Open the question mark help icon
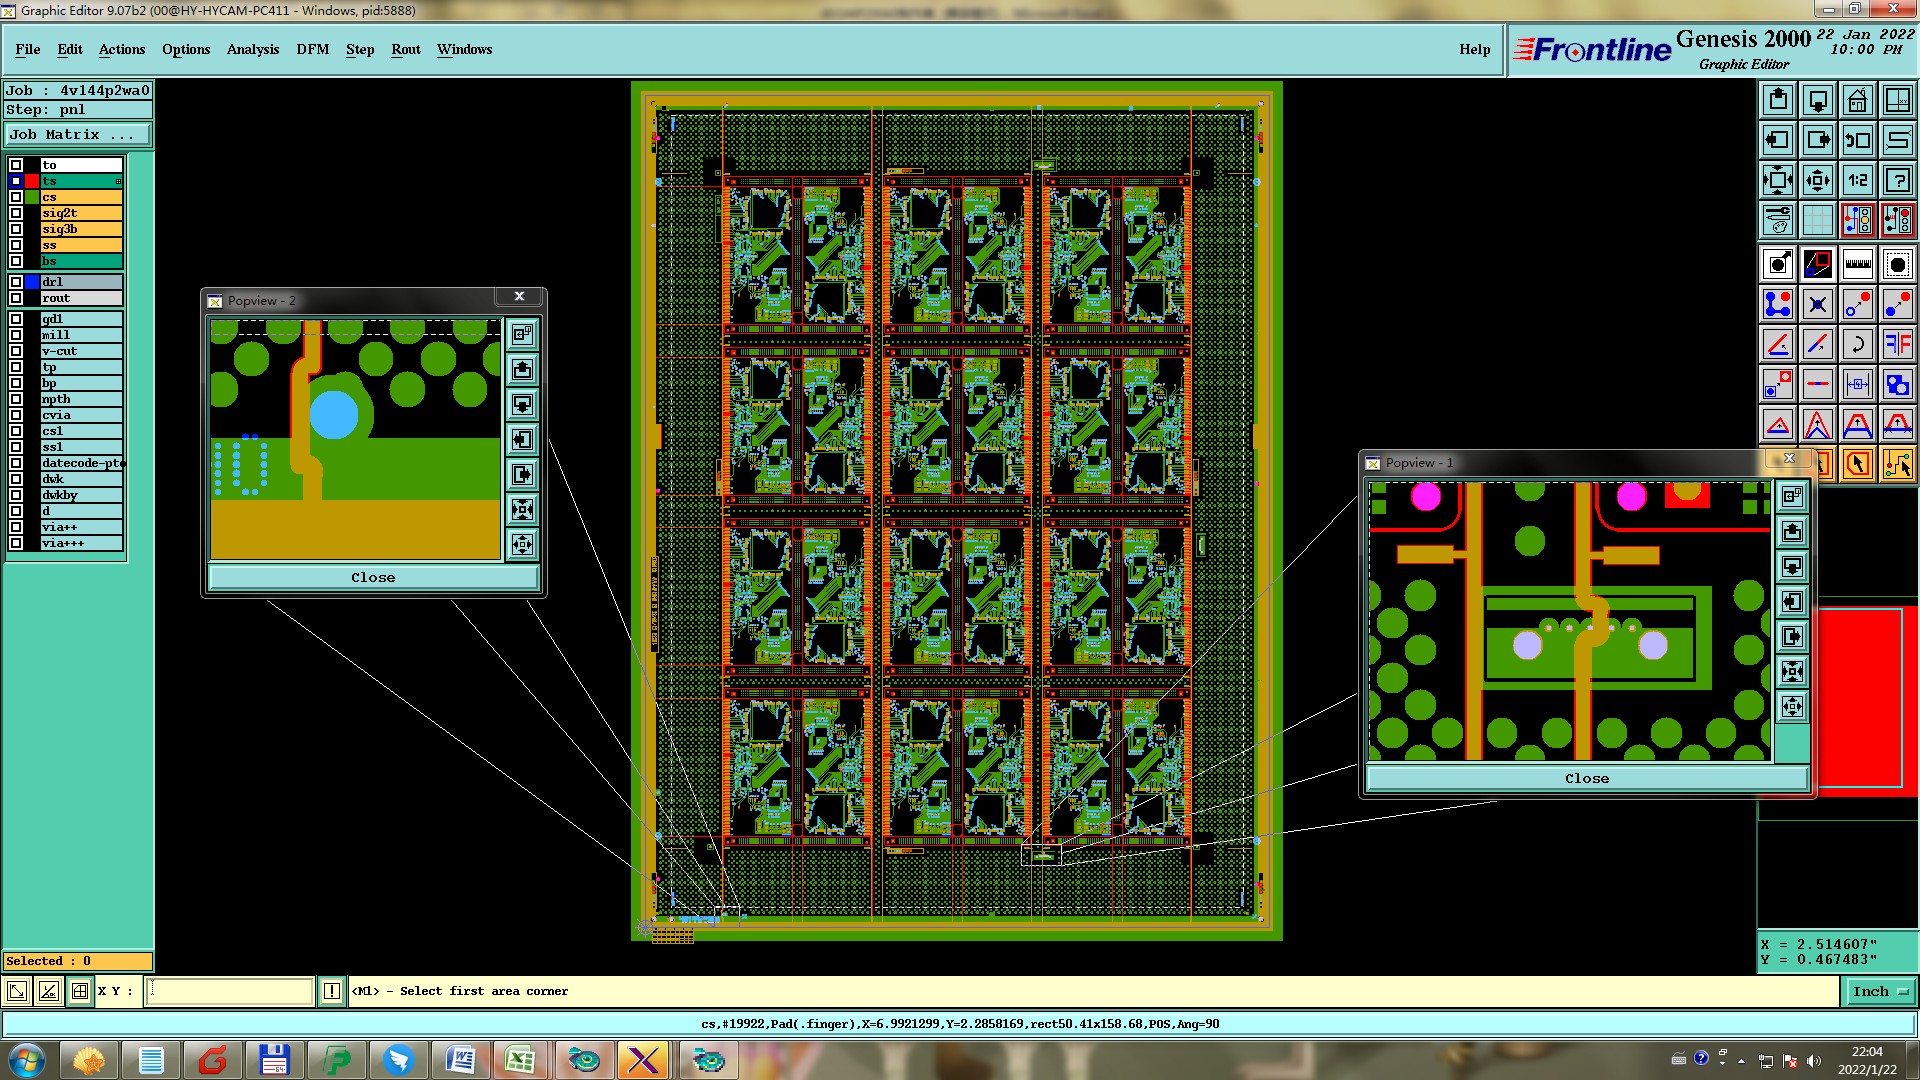The image size is (1920, 1080). click(x=1897, y=180)
